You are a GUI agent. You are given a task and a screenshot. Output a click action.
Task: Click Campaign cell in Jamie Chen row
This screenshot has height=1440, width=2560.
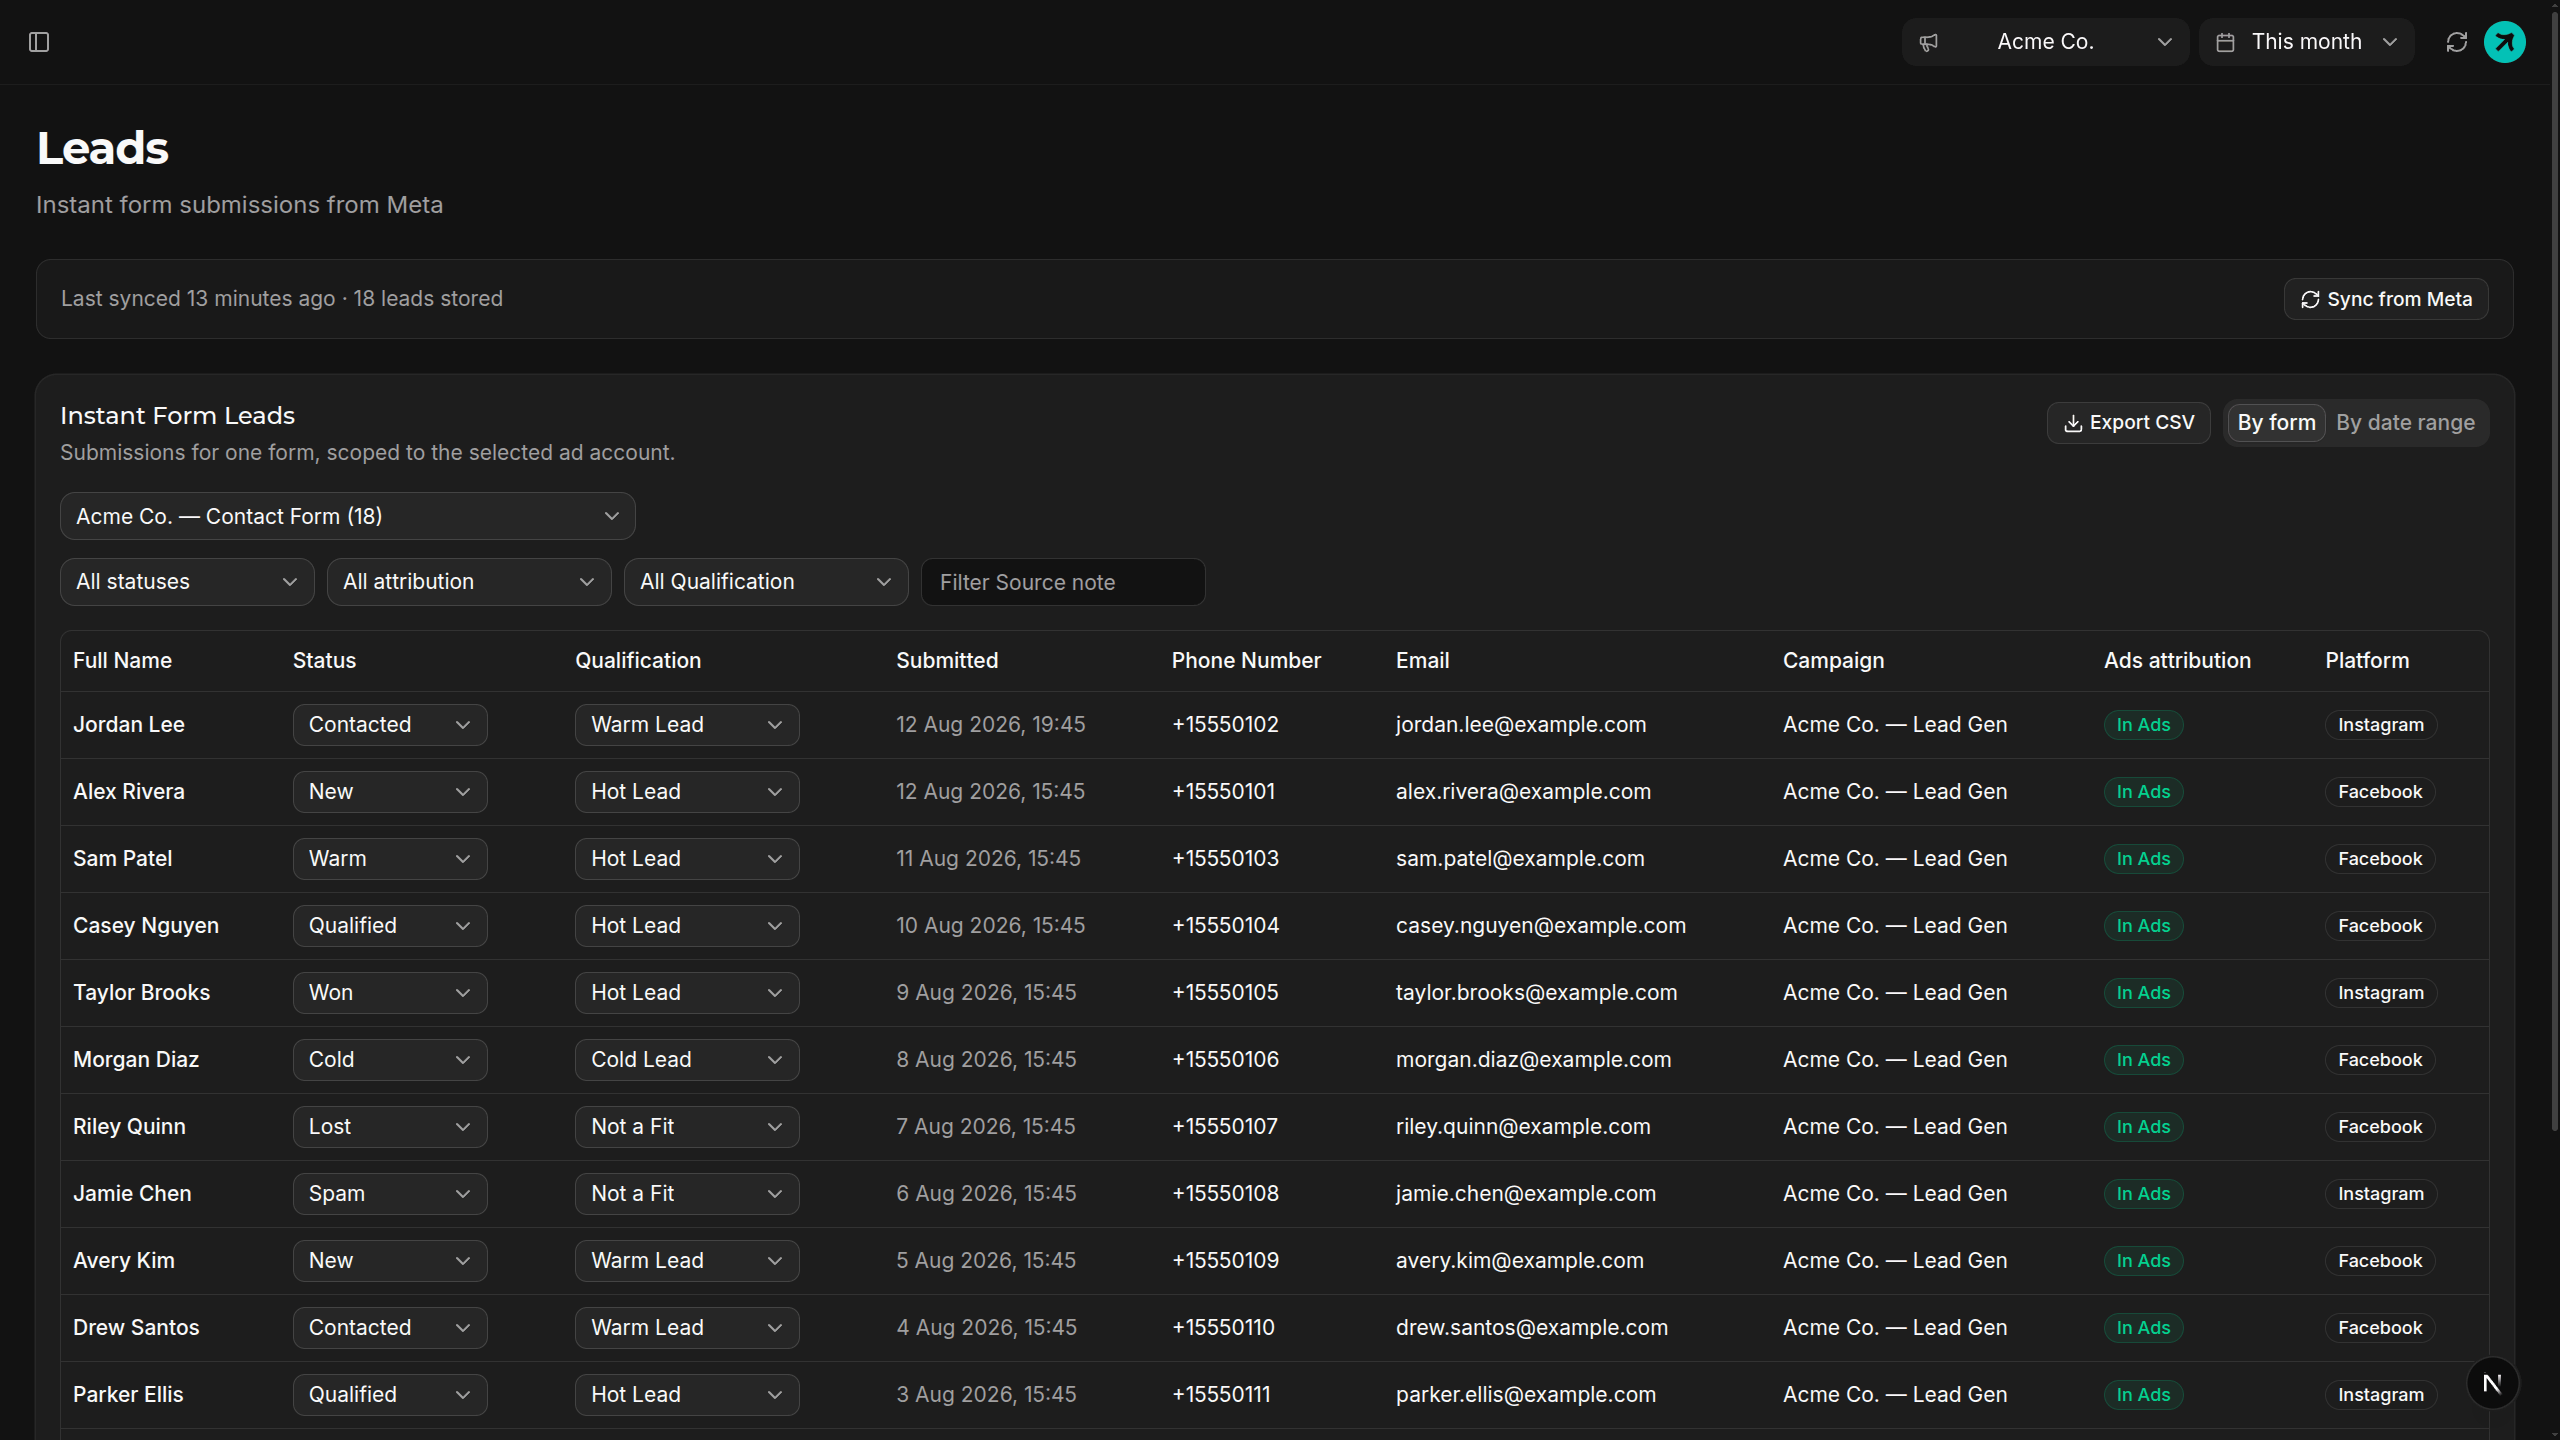[1895, 1194]
